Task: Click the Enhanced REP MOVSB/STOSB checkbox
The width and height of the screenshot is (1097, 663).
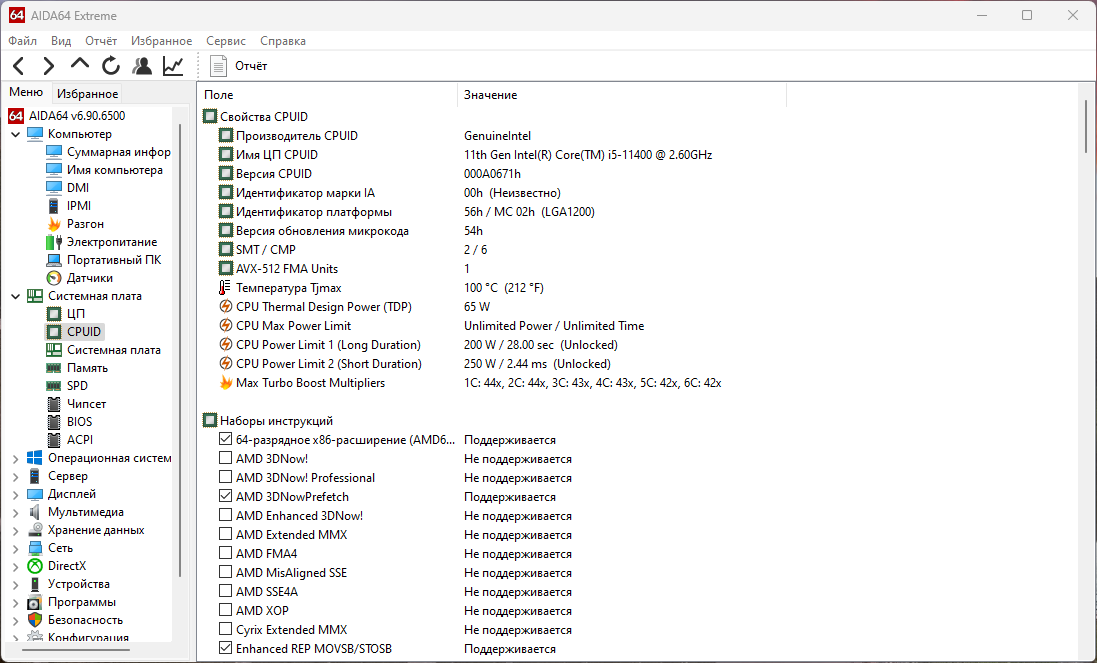Action: click(225, 648)
